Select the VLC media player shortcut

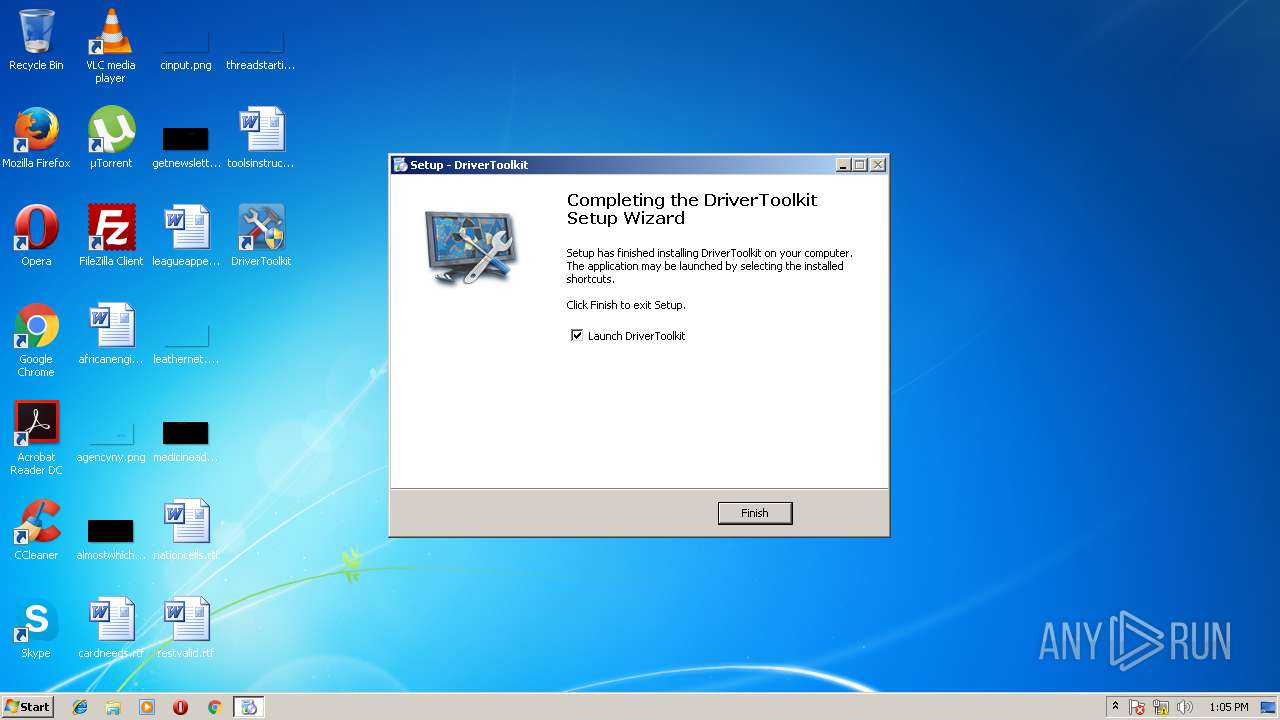pos(110,46)
